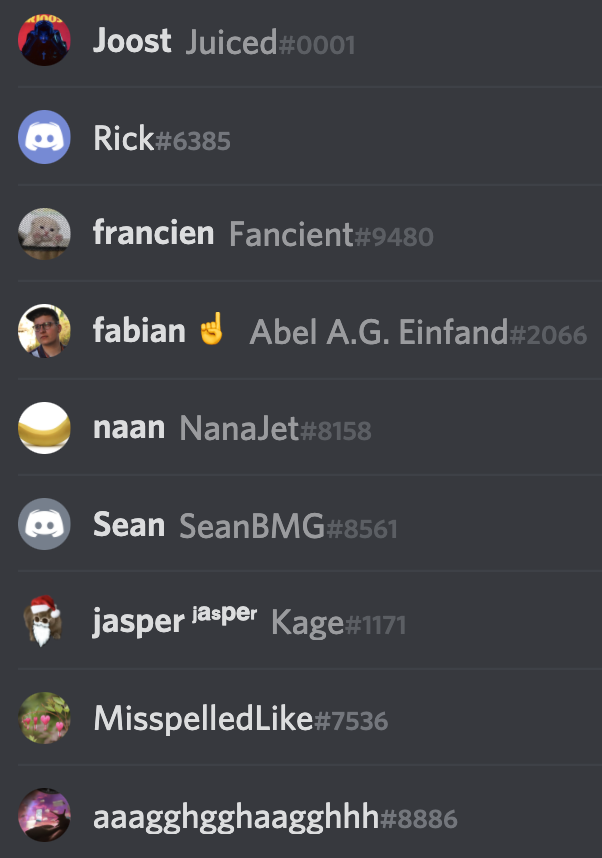
Task: Click fabian's profile photo with glasses
Action: pos(44,331)
